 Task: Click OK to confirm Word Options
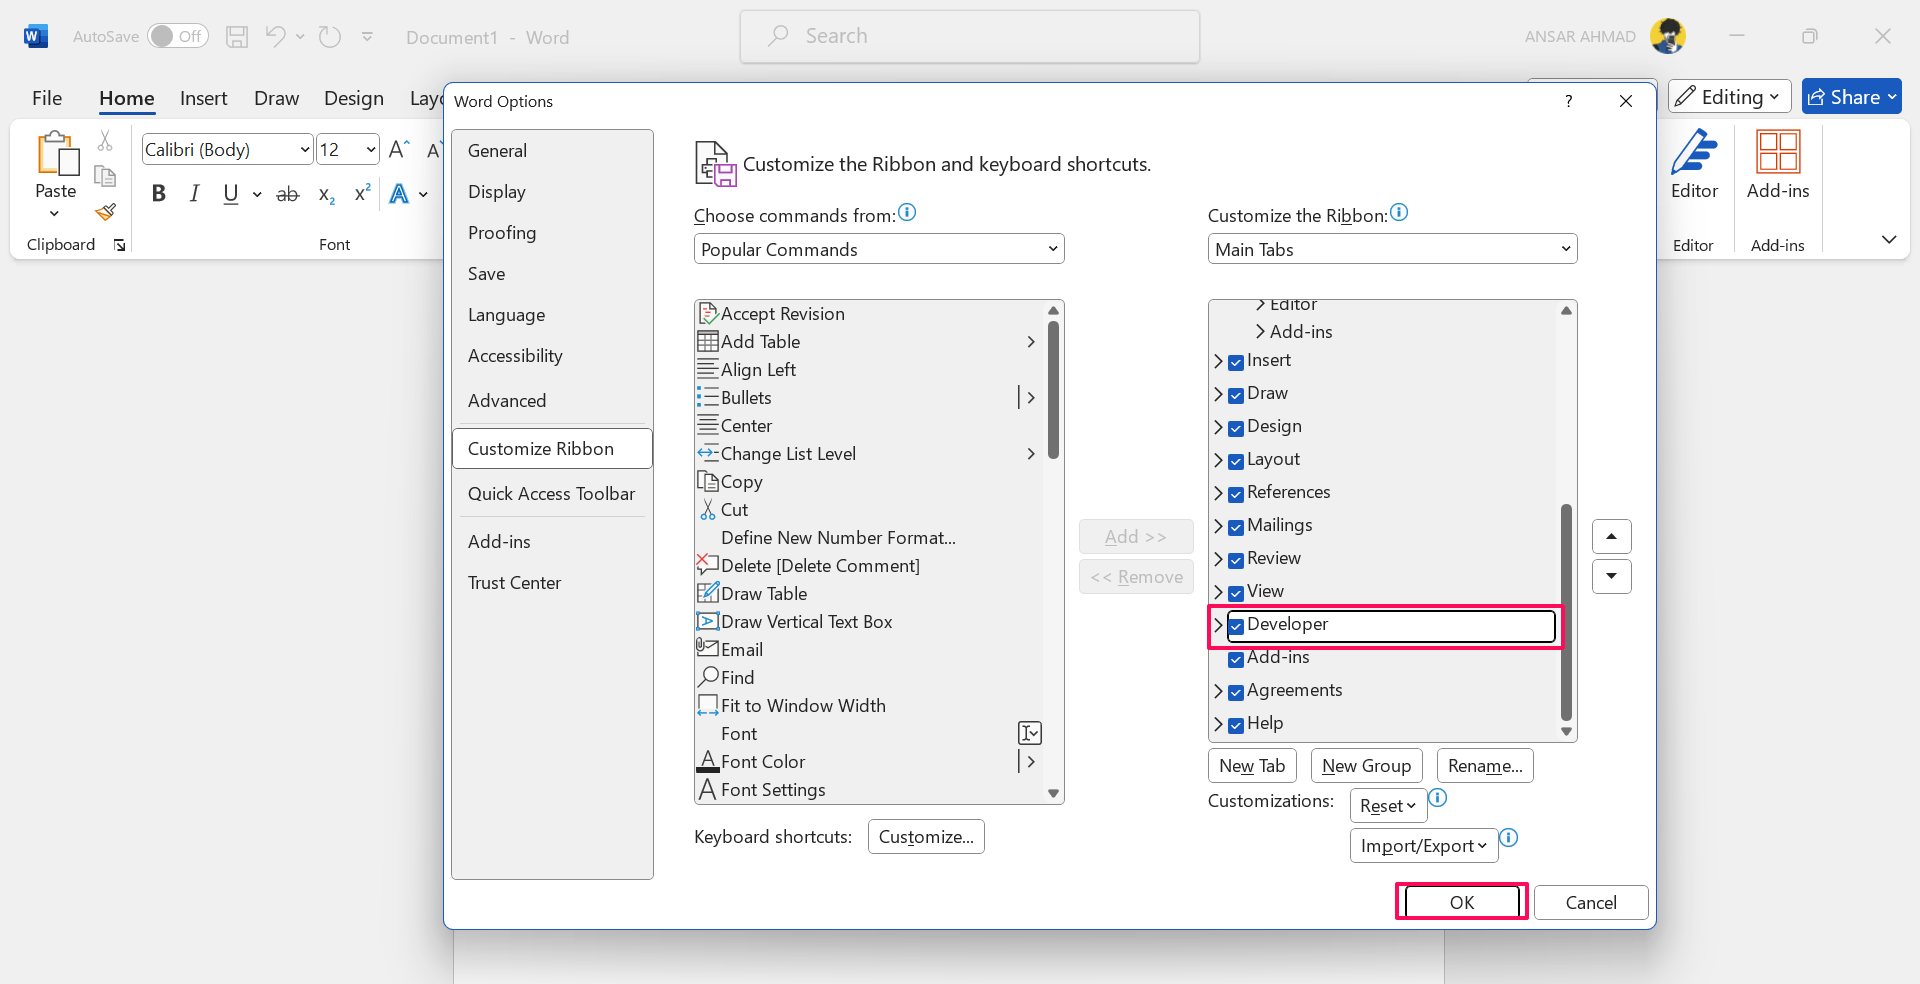point(1461,902)
